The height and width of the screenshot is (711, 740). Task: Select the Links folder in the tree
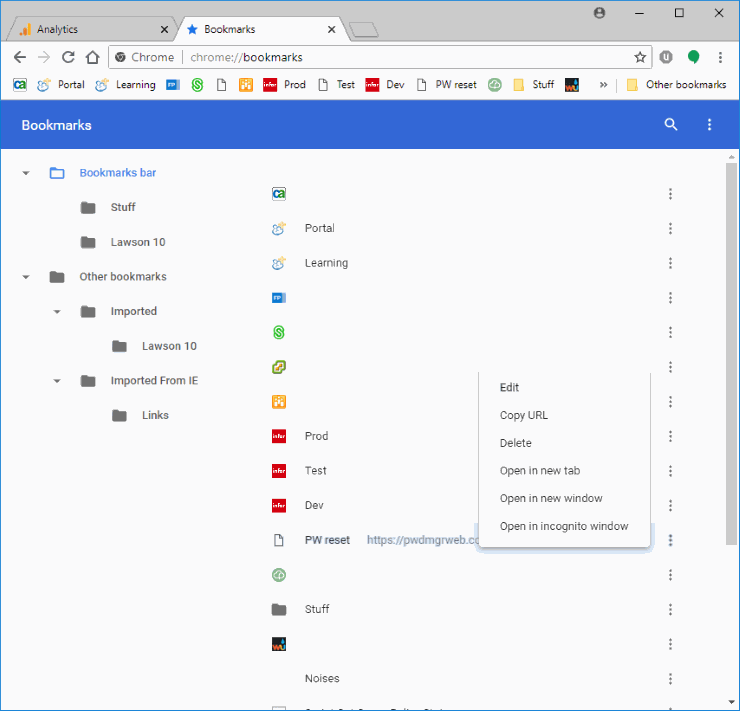click(x=140, y=416)
